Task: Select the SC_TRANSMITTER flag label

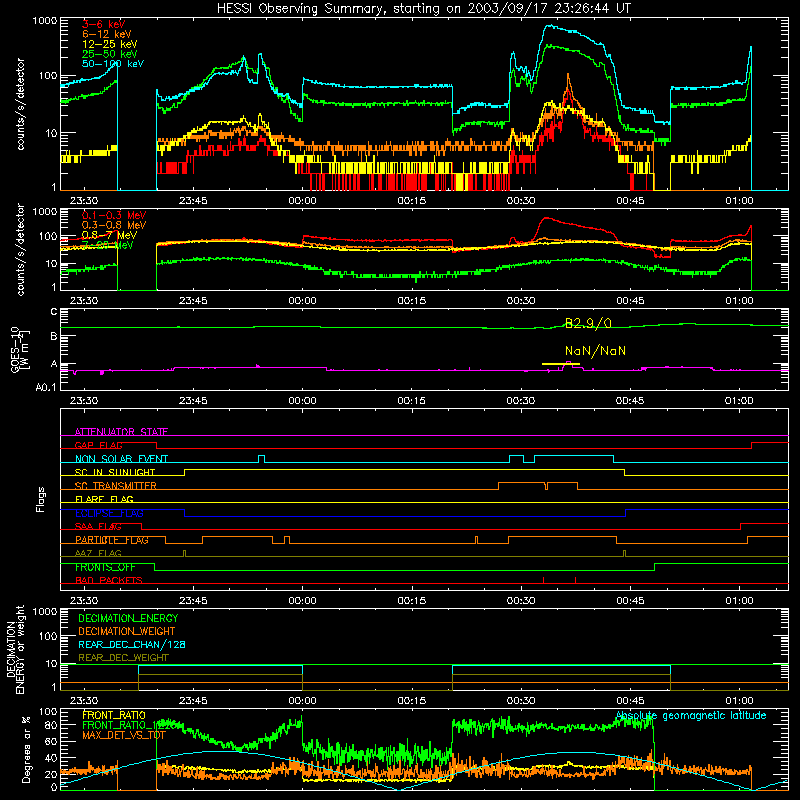Action: tap(116, 485)
